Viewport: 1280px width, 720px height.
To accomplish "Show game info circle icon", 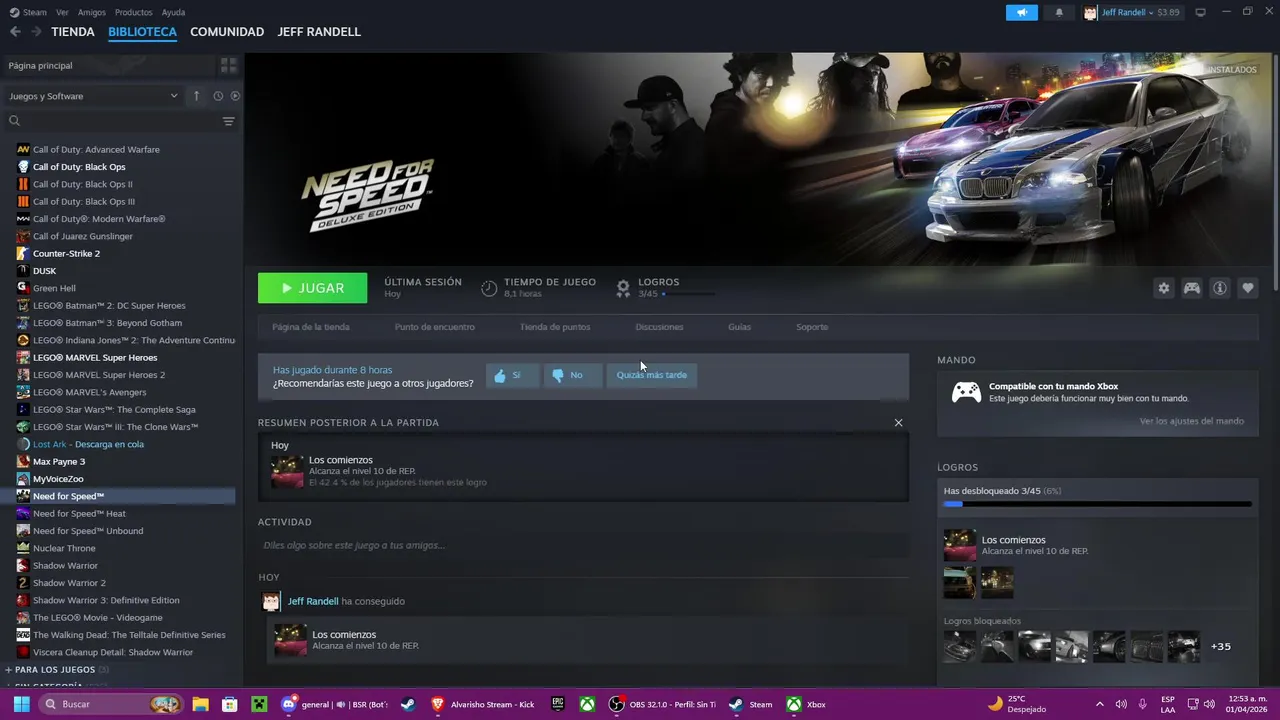I will click(1219, 288).
